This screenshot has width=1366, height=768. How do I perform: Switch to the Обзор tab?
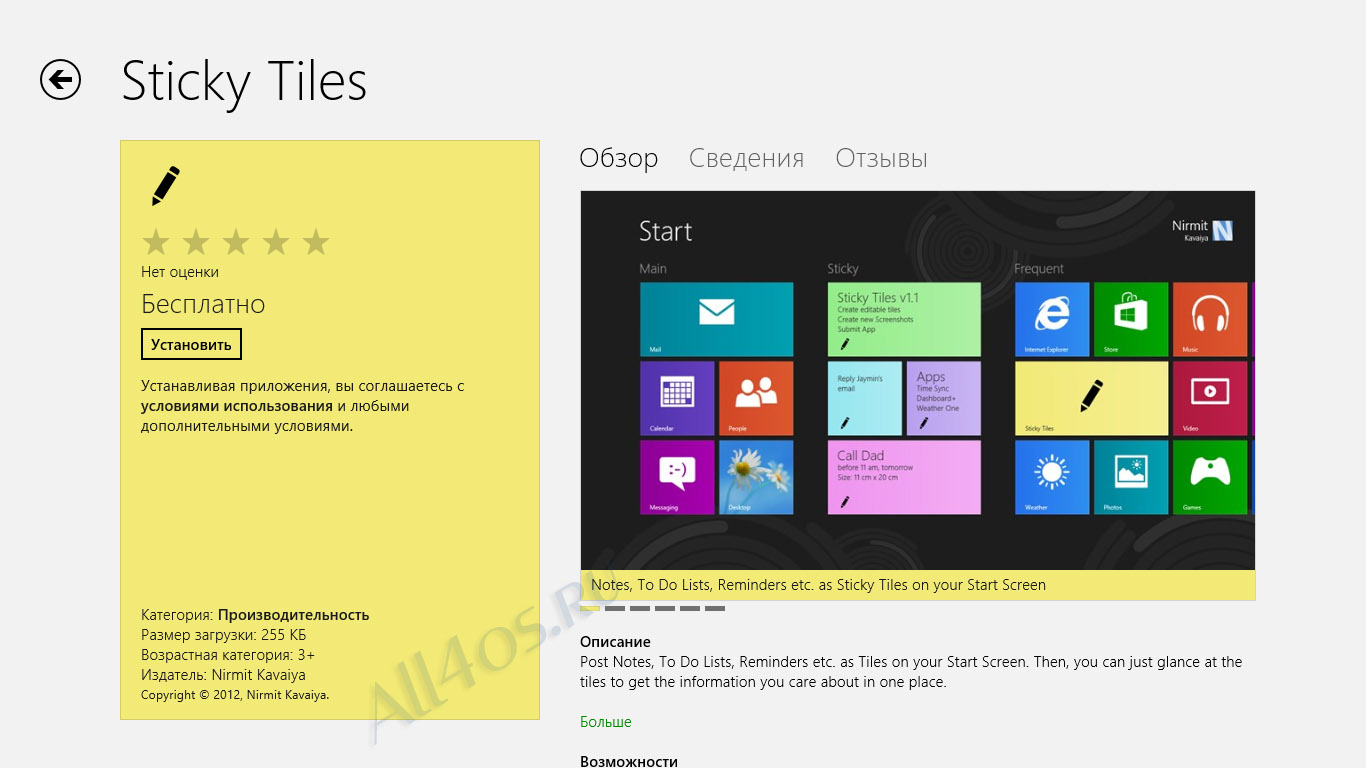point(619,158)
